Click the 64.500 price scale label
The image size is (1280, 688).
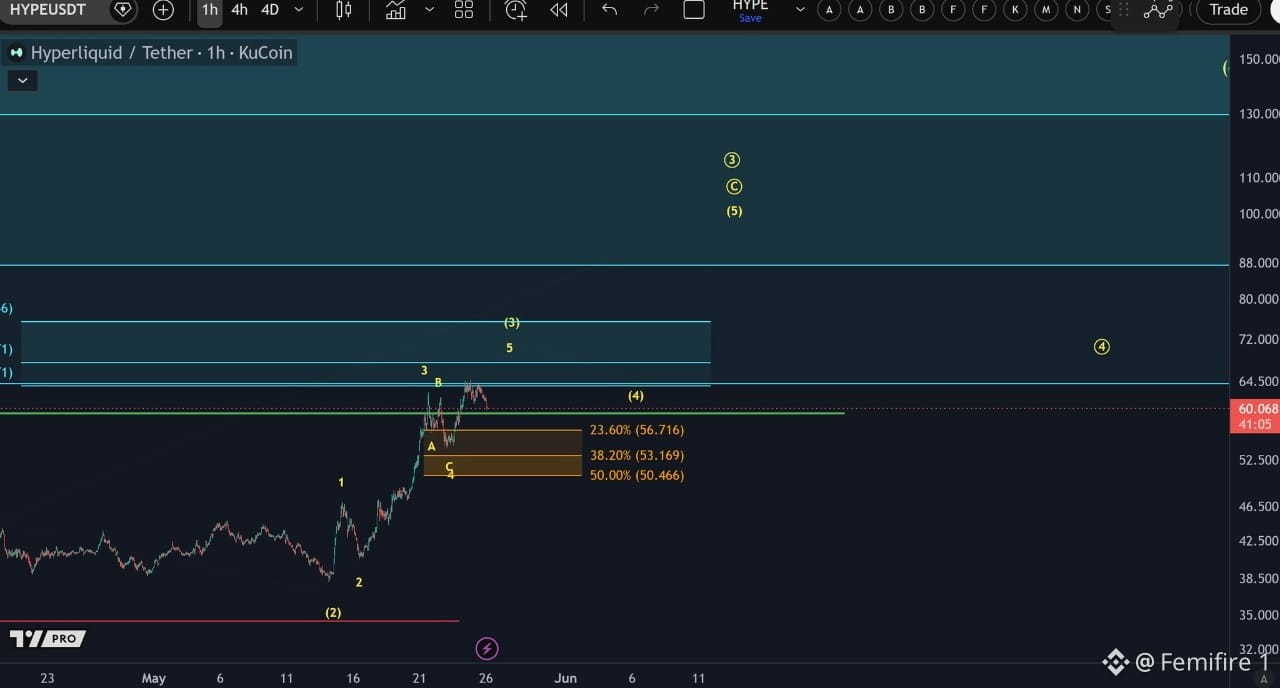point(1258,381)
